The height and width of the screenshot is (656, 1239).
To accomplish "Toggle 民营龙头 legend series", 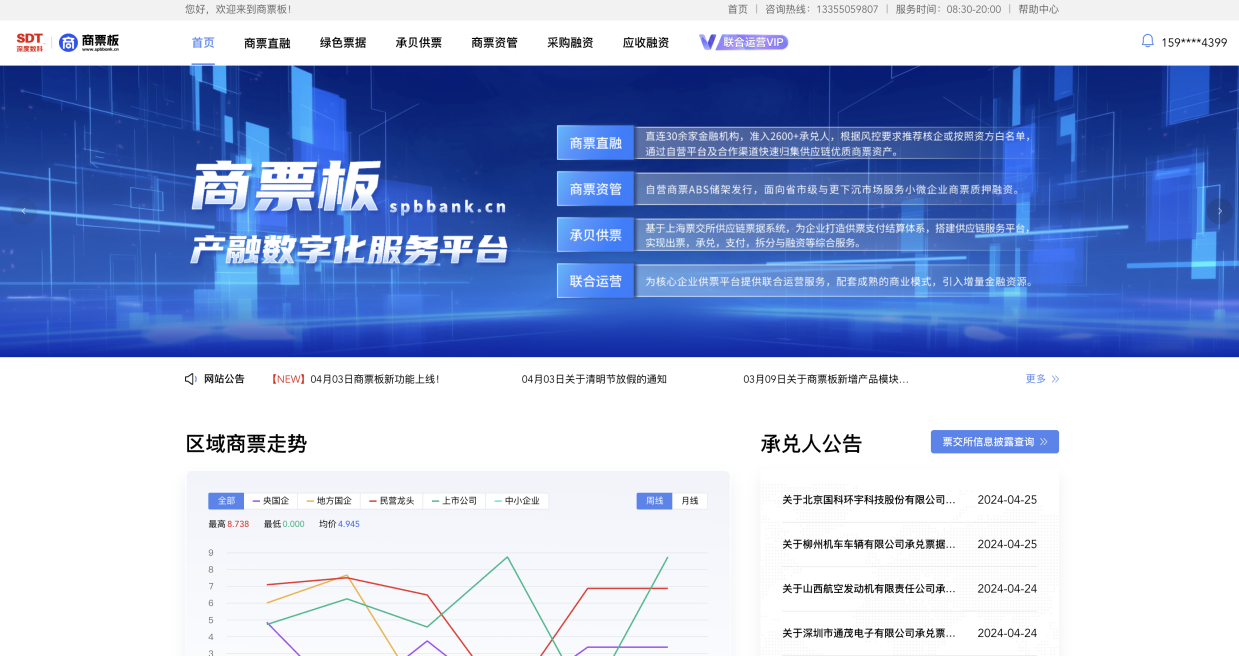I will 390,501.
